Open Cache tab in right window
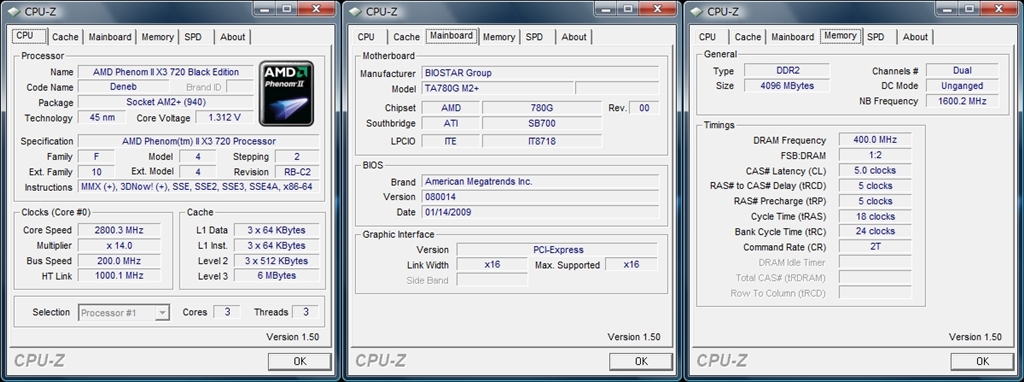This screenshot has width=1024, height=382. [x=748, y=37]
